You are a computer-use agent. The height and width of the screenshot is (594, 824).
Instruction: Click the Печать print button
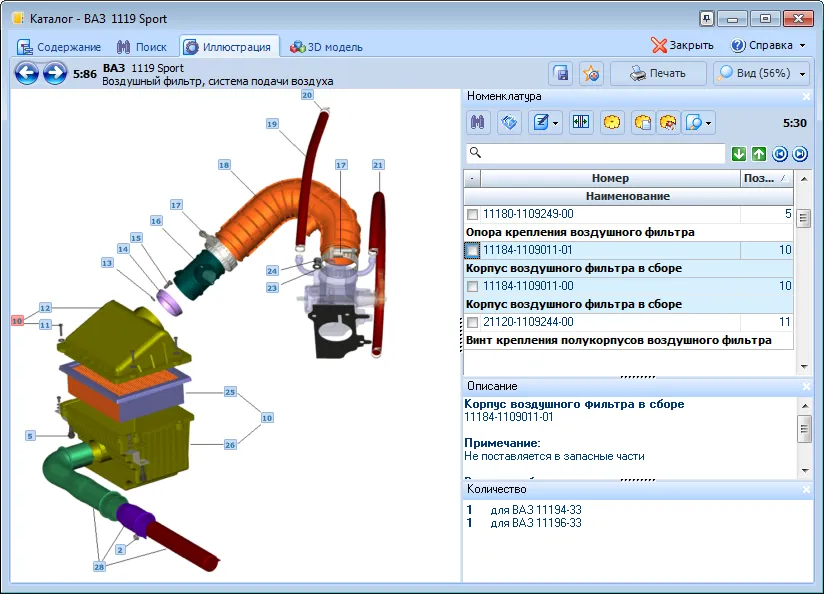(x=658, y=74)
